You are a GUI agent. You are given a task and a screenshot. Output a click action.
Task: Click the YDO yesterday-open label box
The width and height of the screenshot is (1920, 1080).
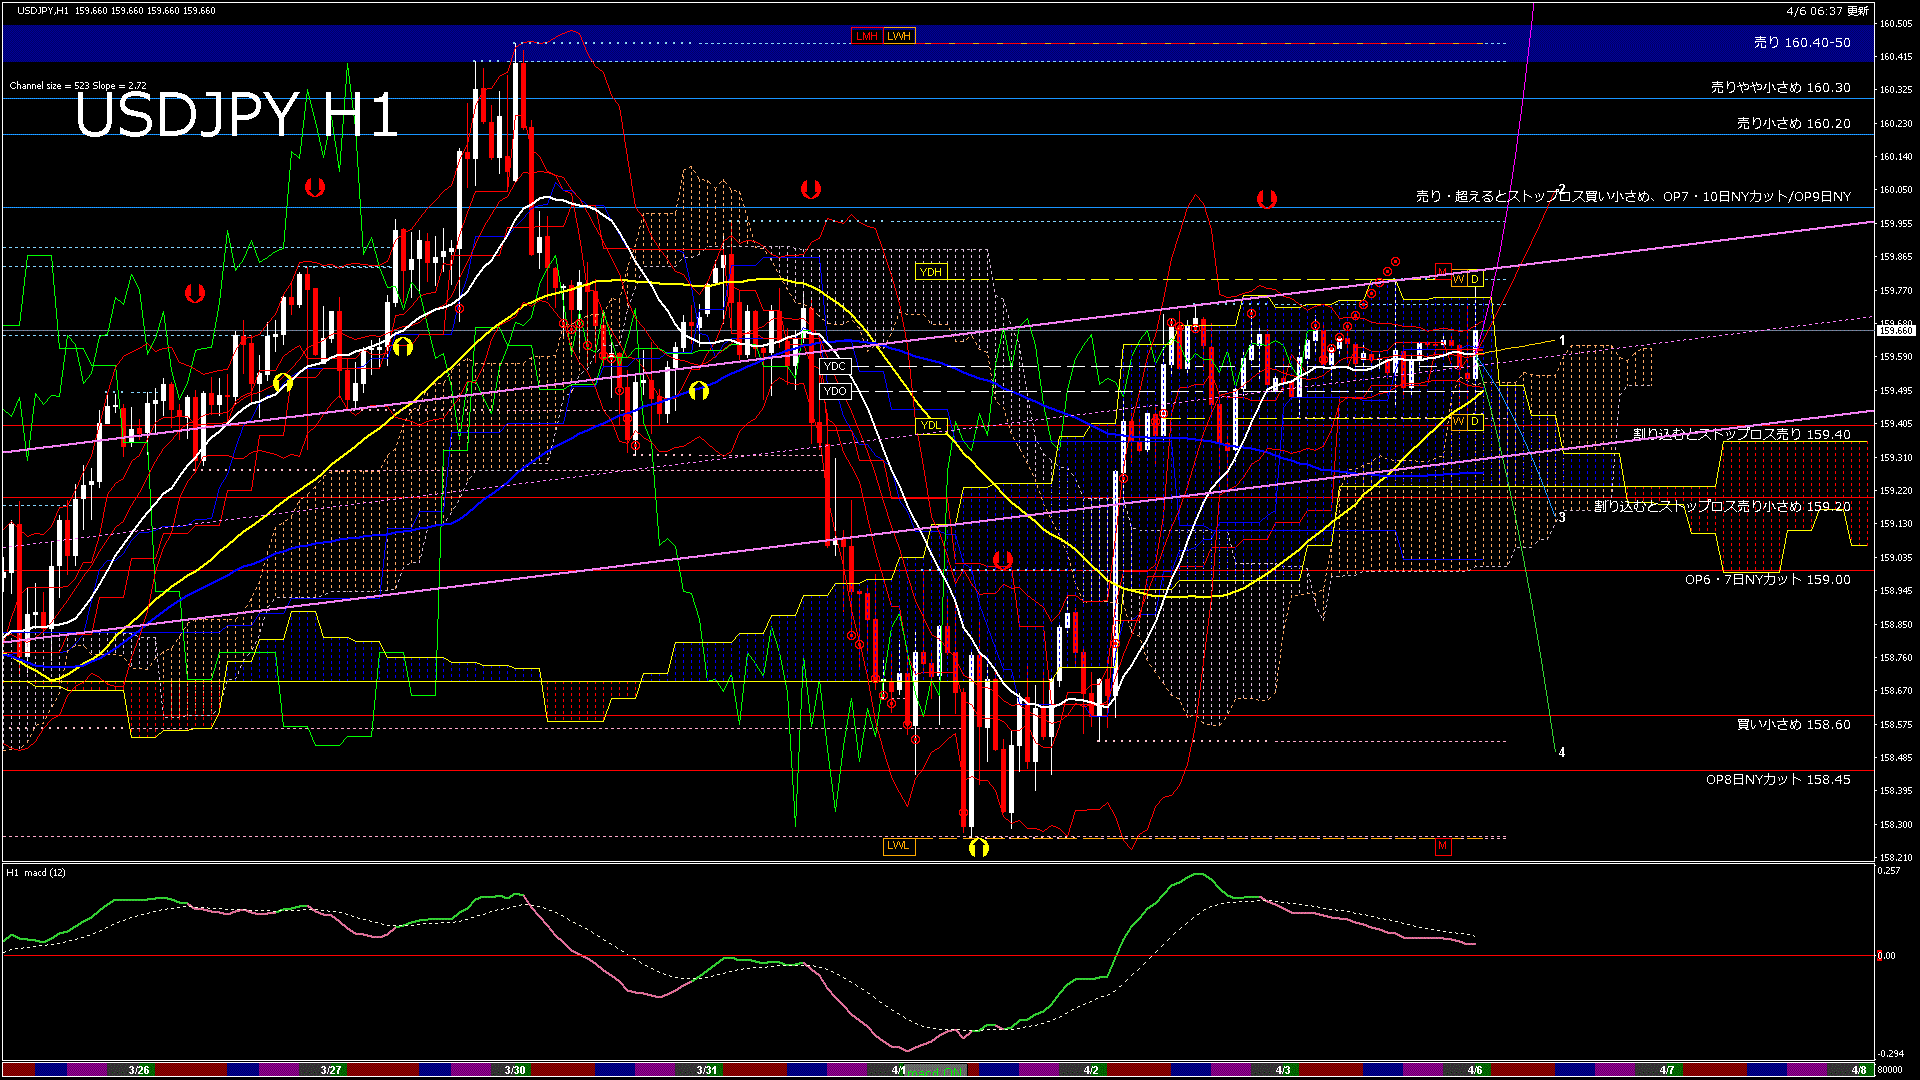[833, 391]
